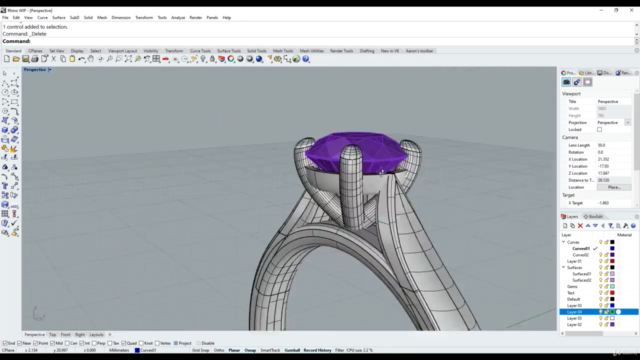The image size is (640, 360).
Task: Copy selection with Copy toolbar icon
Action: point(63,59)
